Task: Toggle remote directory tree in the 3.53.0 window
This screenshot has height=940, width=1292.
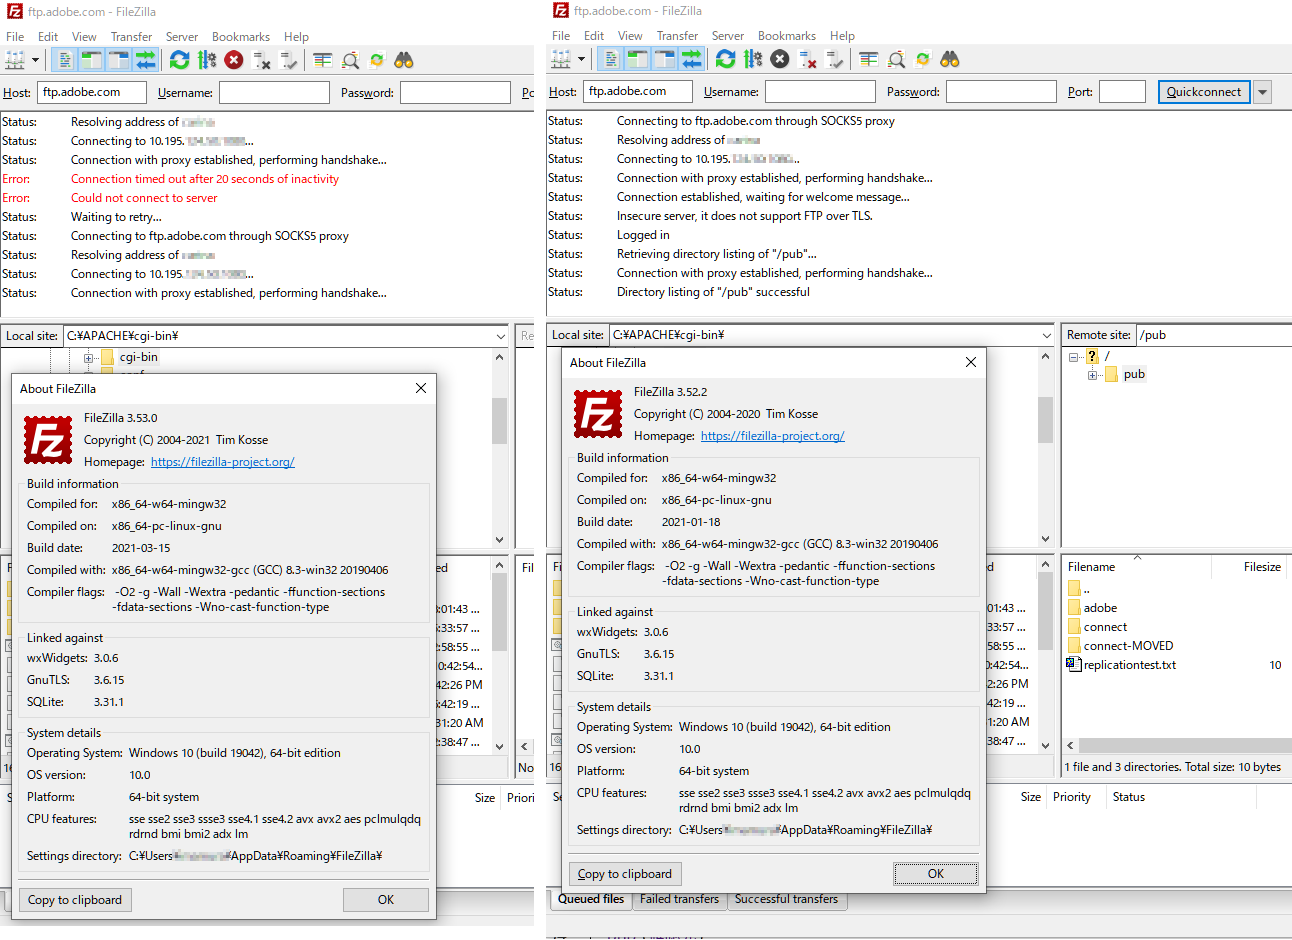Action: (119, 60)
